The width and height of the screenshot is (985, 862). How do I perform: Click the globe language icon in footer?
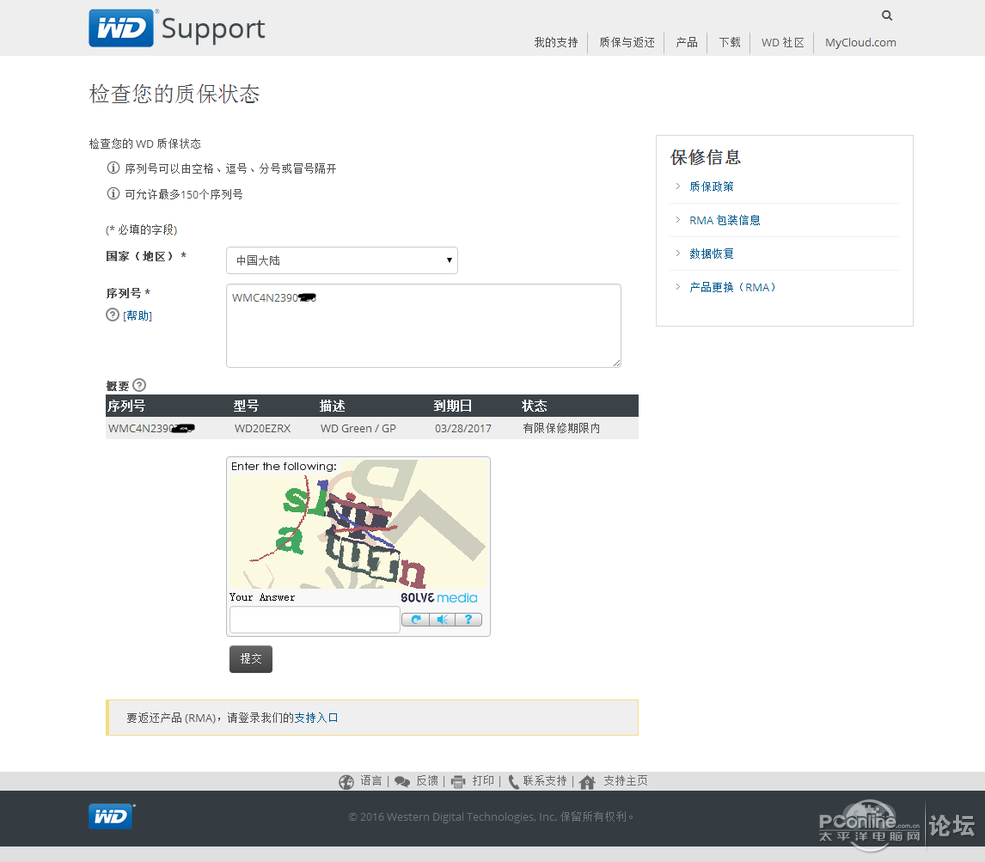coord(346,782)
